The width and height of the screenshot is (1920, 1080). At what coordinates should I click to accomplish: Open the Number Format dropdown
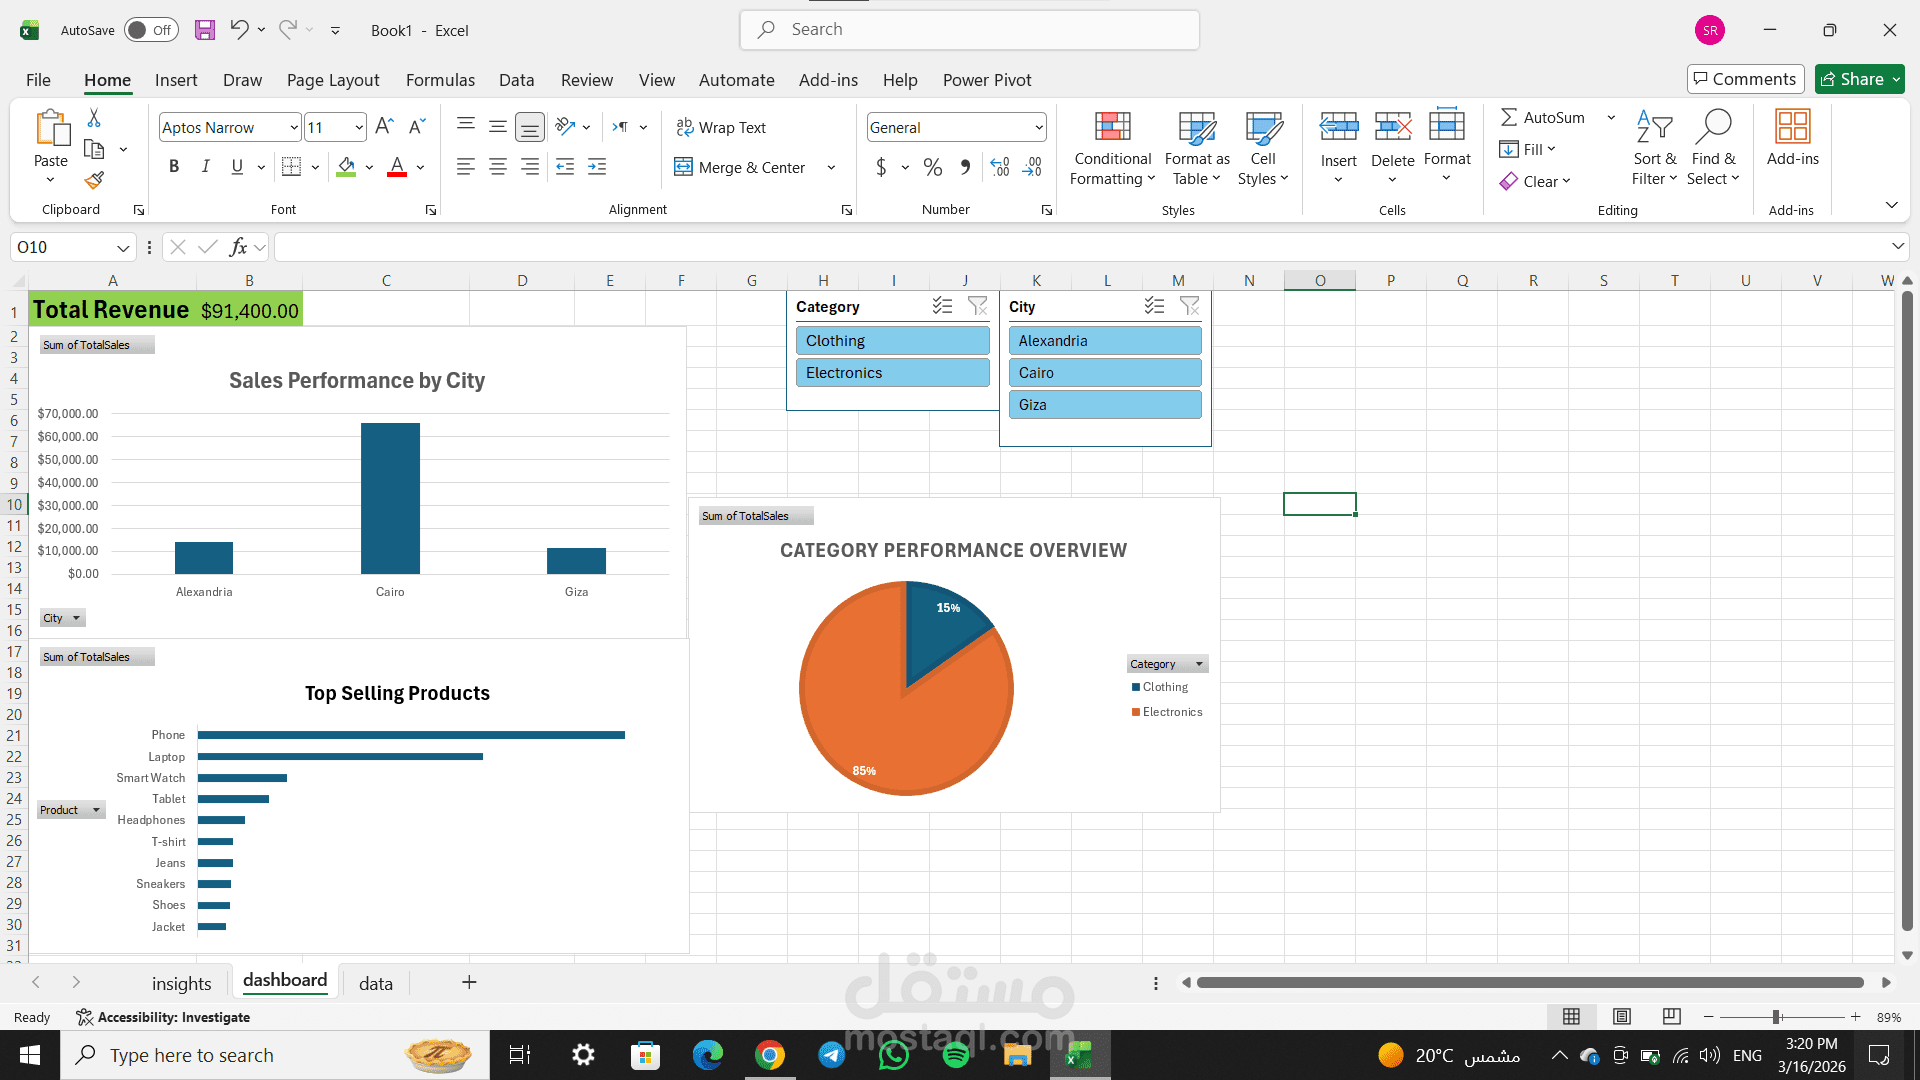point(1039,127)
